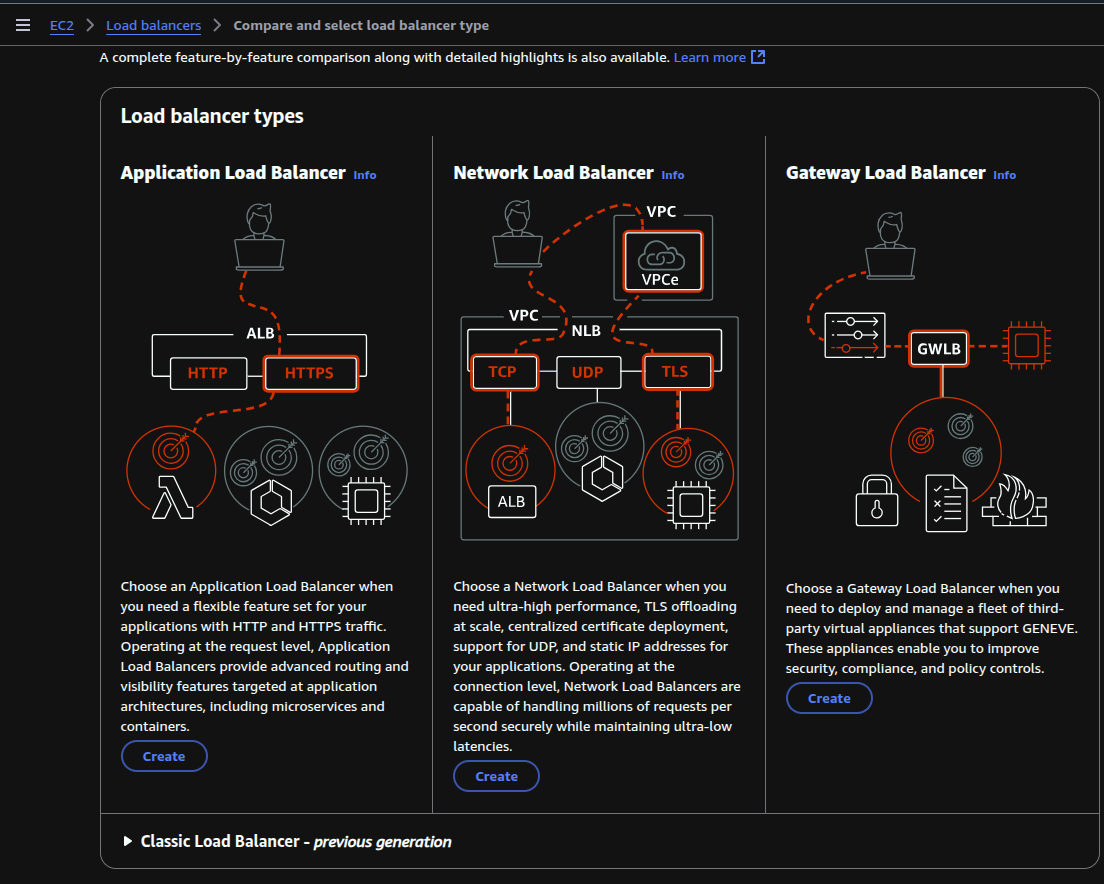Click the orange chip icon beside GWLB
1104x884 pixels.
point(1027,346)
